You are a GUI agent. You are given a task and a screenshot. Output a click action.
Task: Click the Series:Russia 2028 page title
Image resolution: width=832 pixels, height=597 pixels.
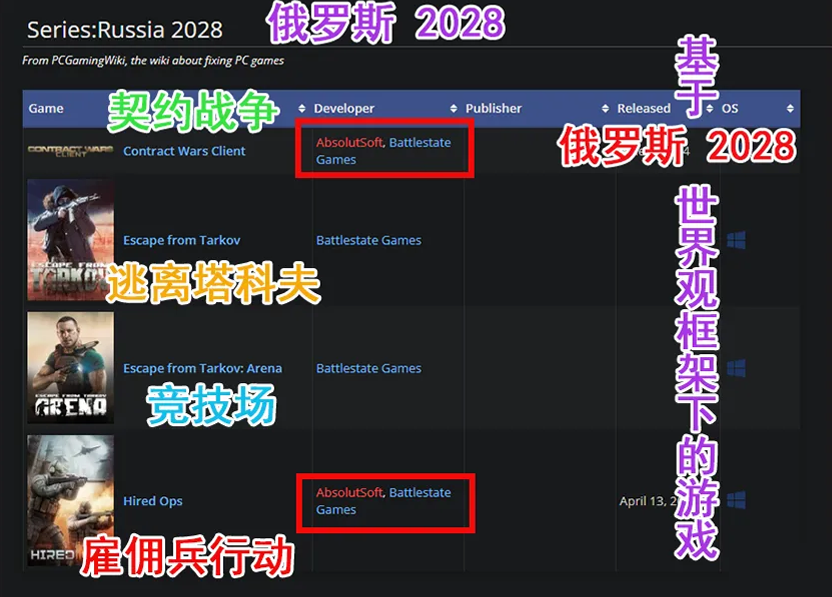click(125, 30)
